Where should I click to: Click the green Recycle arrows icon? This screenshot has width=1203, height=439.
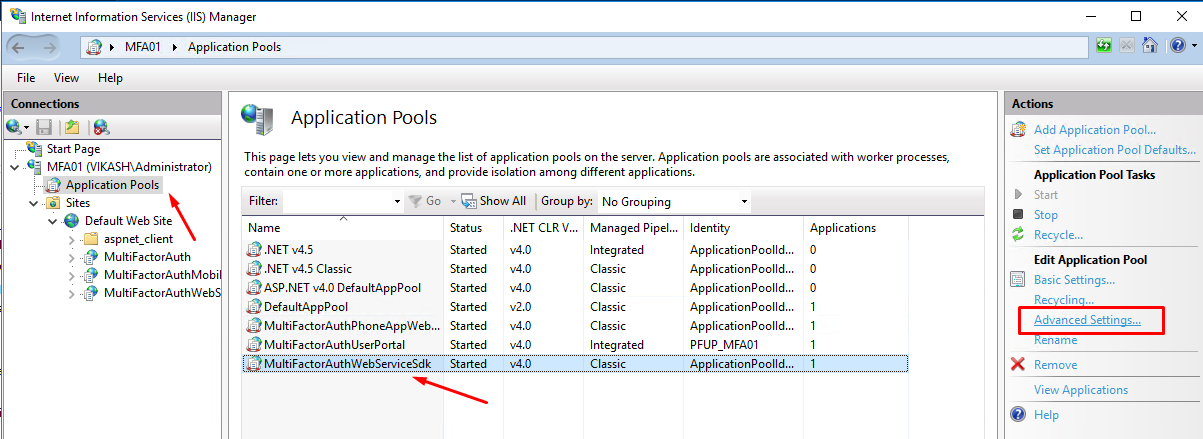[x=1018, y=234]
